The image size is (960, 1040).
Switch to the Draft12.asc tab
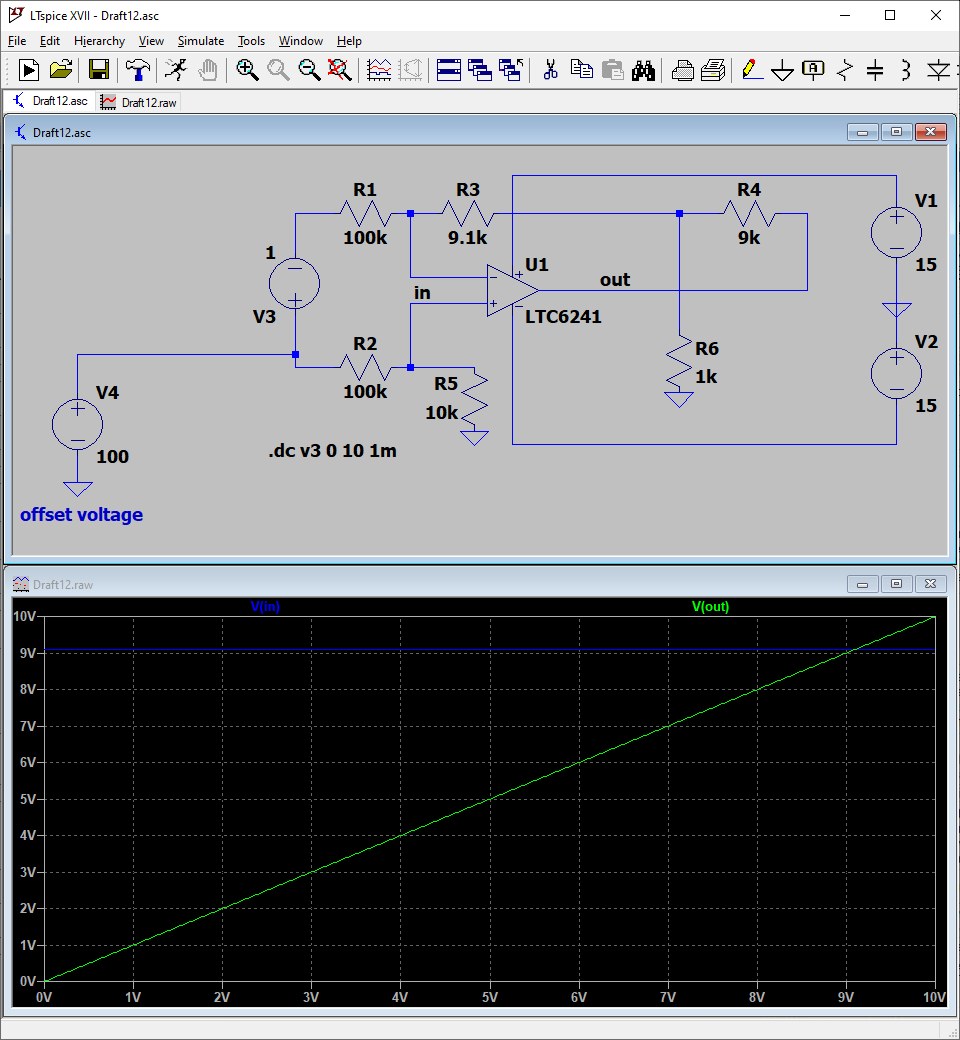click(x=50, y=101)
